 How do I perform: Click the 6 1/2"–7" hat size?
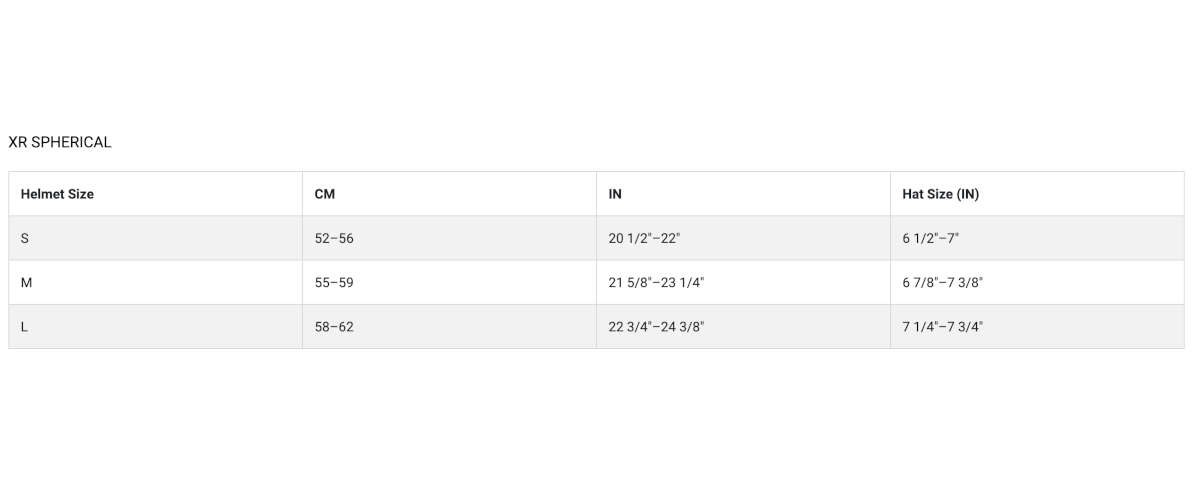click(x=930, y=239)
